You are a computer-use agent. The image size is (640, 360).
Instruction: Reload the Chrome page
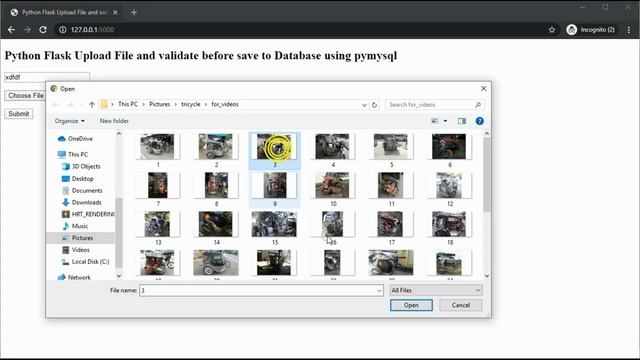pyautogui.click(x=43, y=30)
